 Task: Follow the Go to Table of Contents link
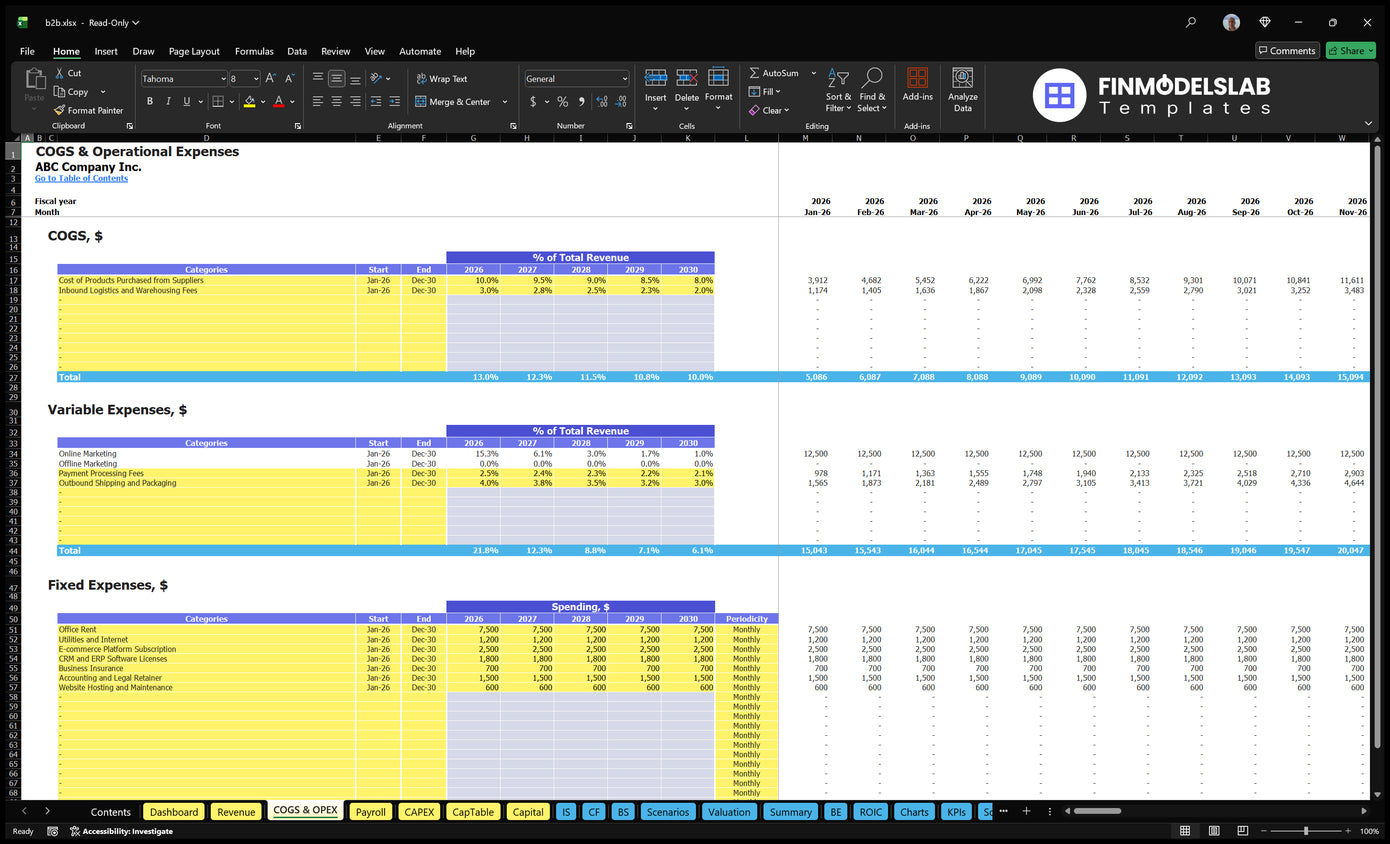coord(81,177)
